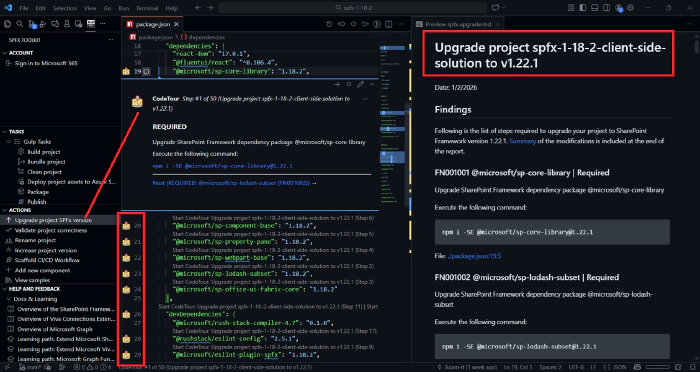Collapse the ACCOUNT section
Screen dimensions: 700x372
click(4, 53)
